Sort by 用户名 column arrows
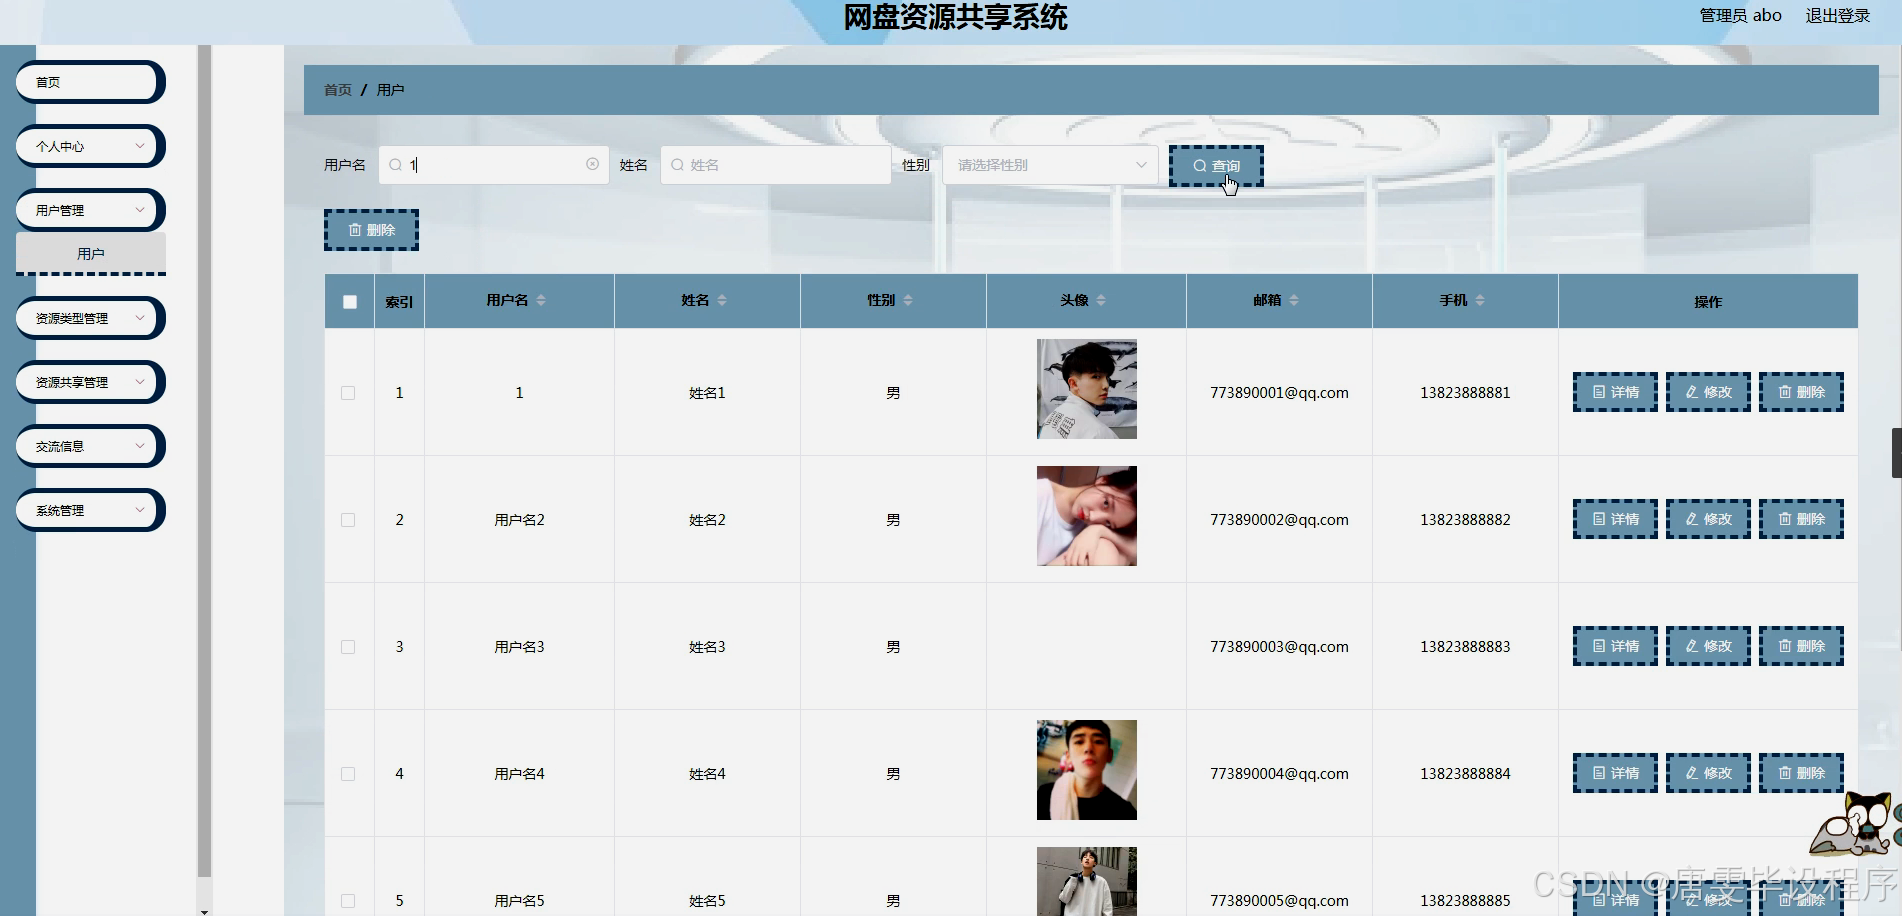The width and height of the screenshot is (1902, 916). [x=541, y=300]
